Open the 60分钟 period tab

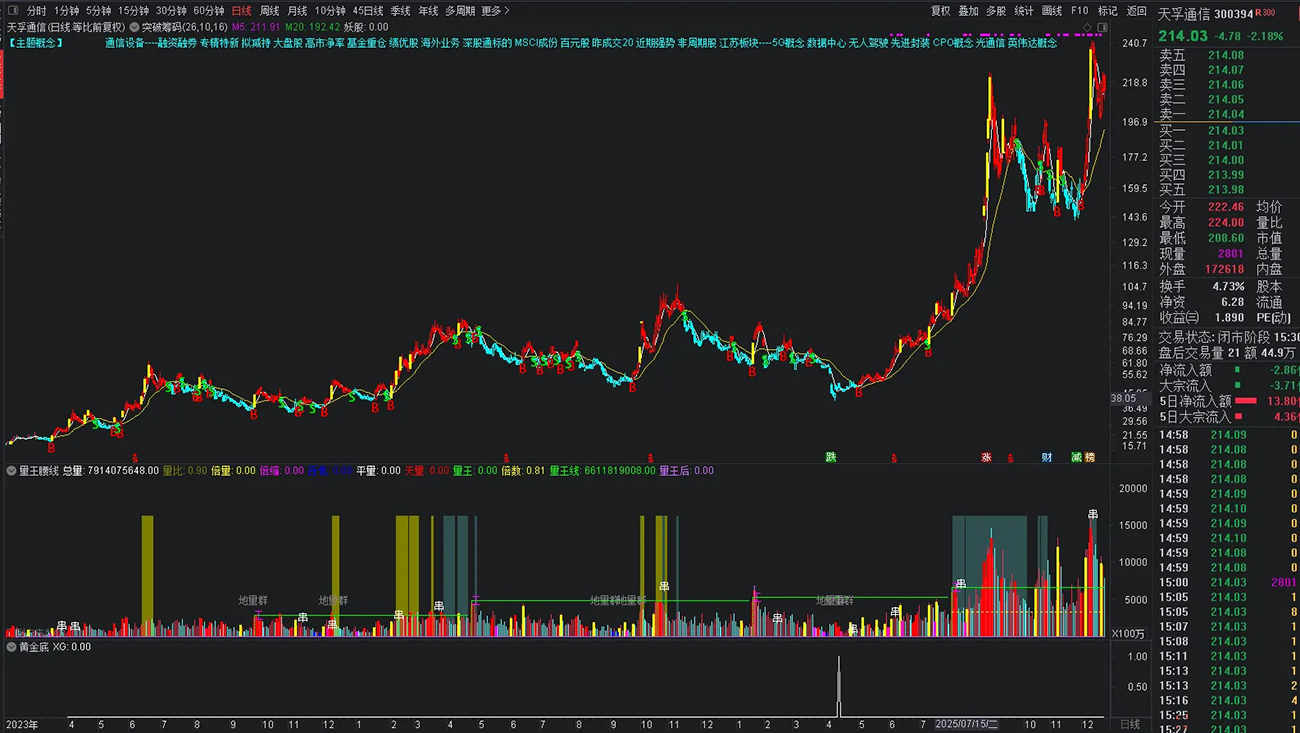[x=208, y=11]
